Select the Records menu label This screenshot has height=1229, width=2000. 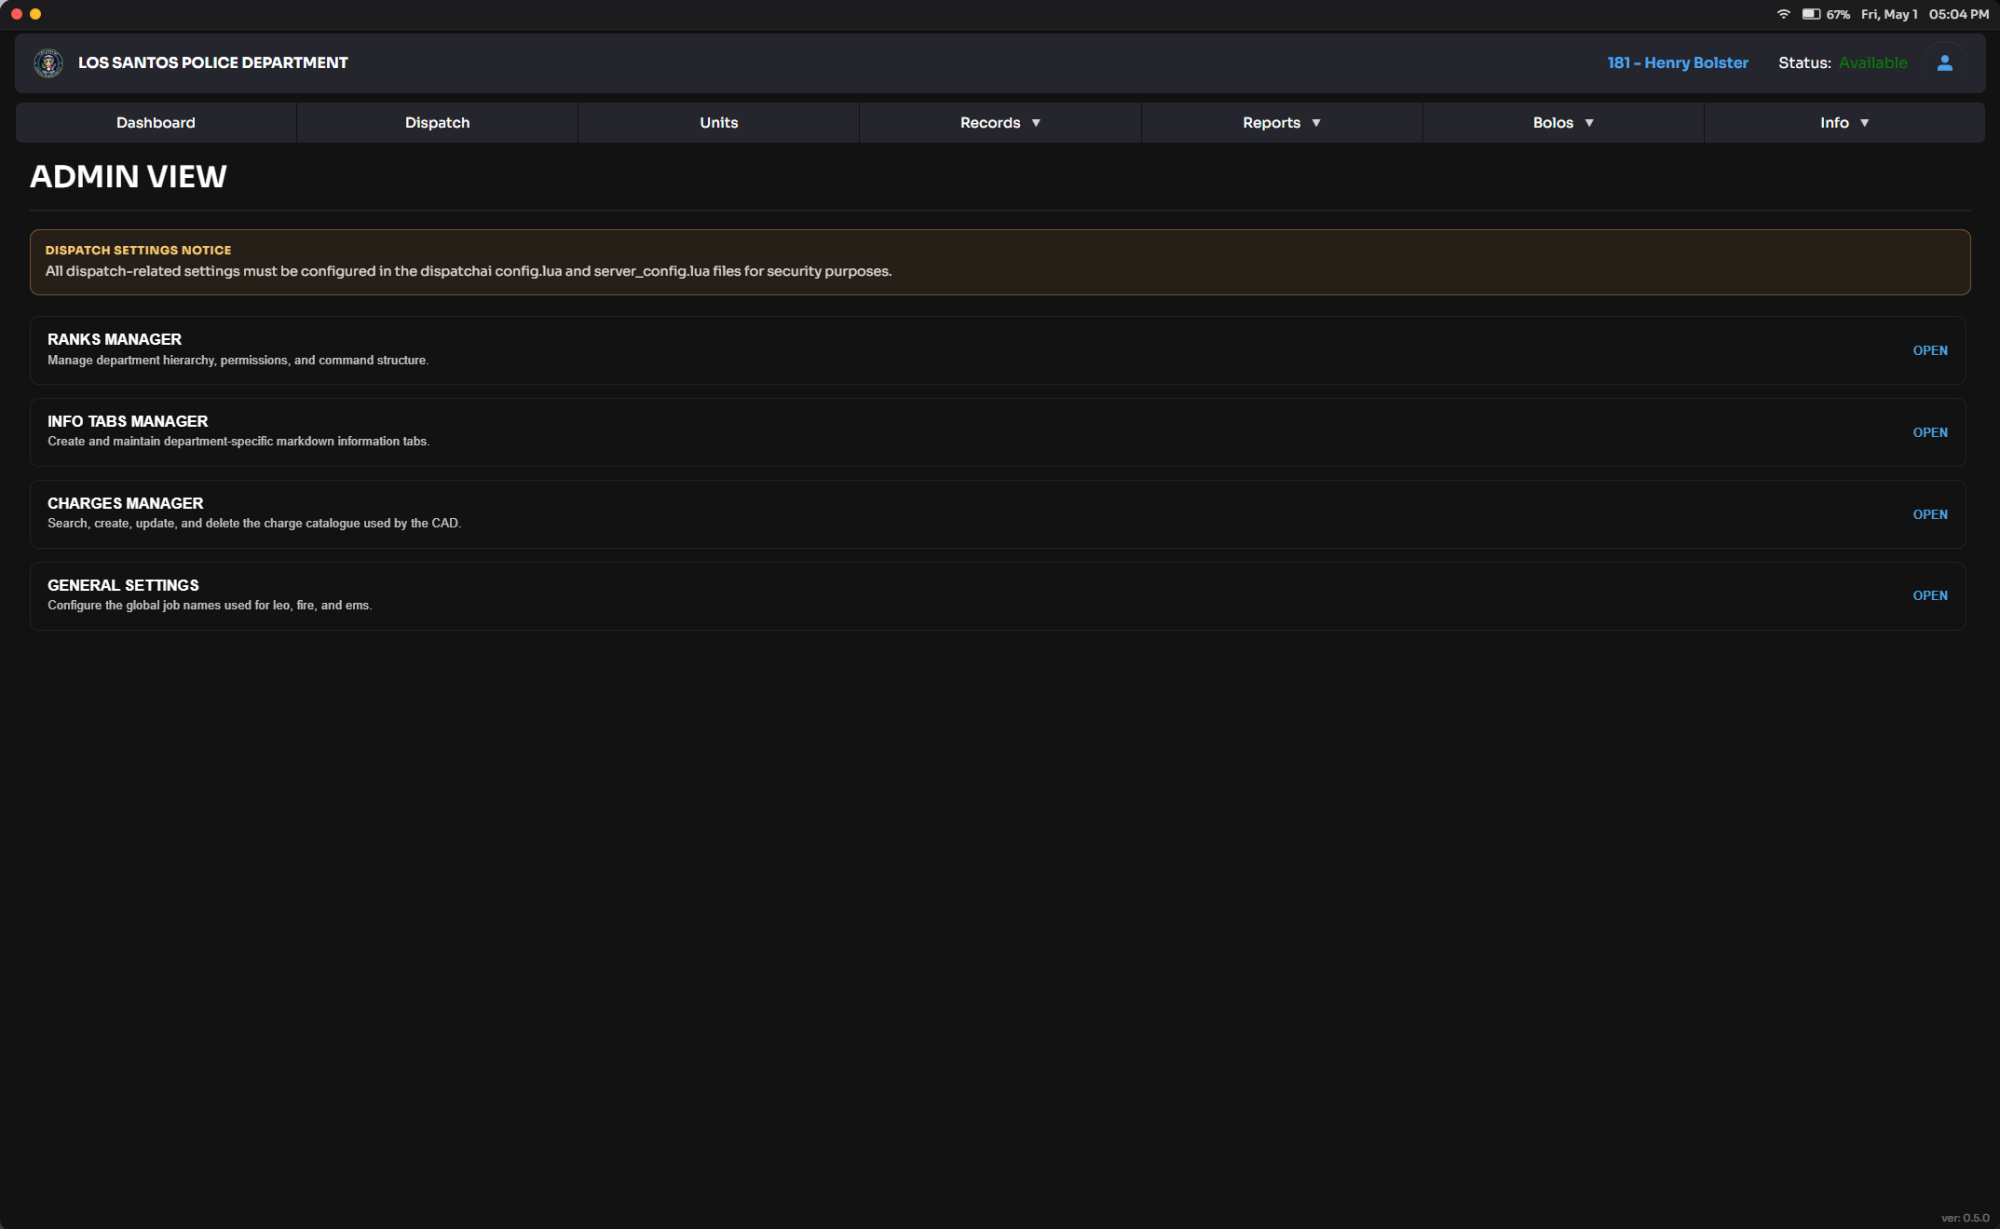[990, 122]
